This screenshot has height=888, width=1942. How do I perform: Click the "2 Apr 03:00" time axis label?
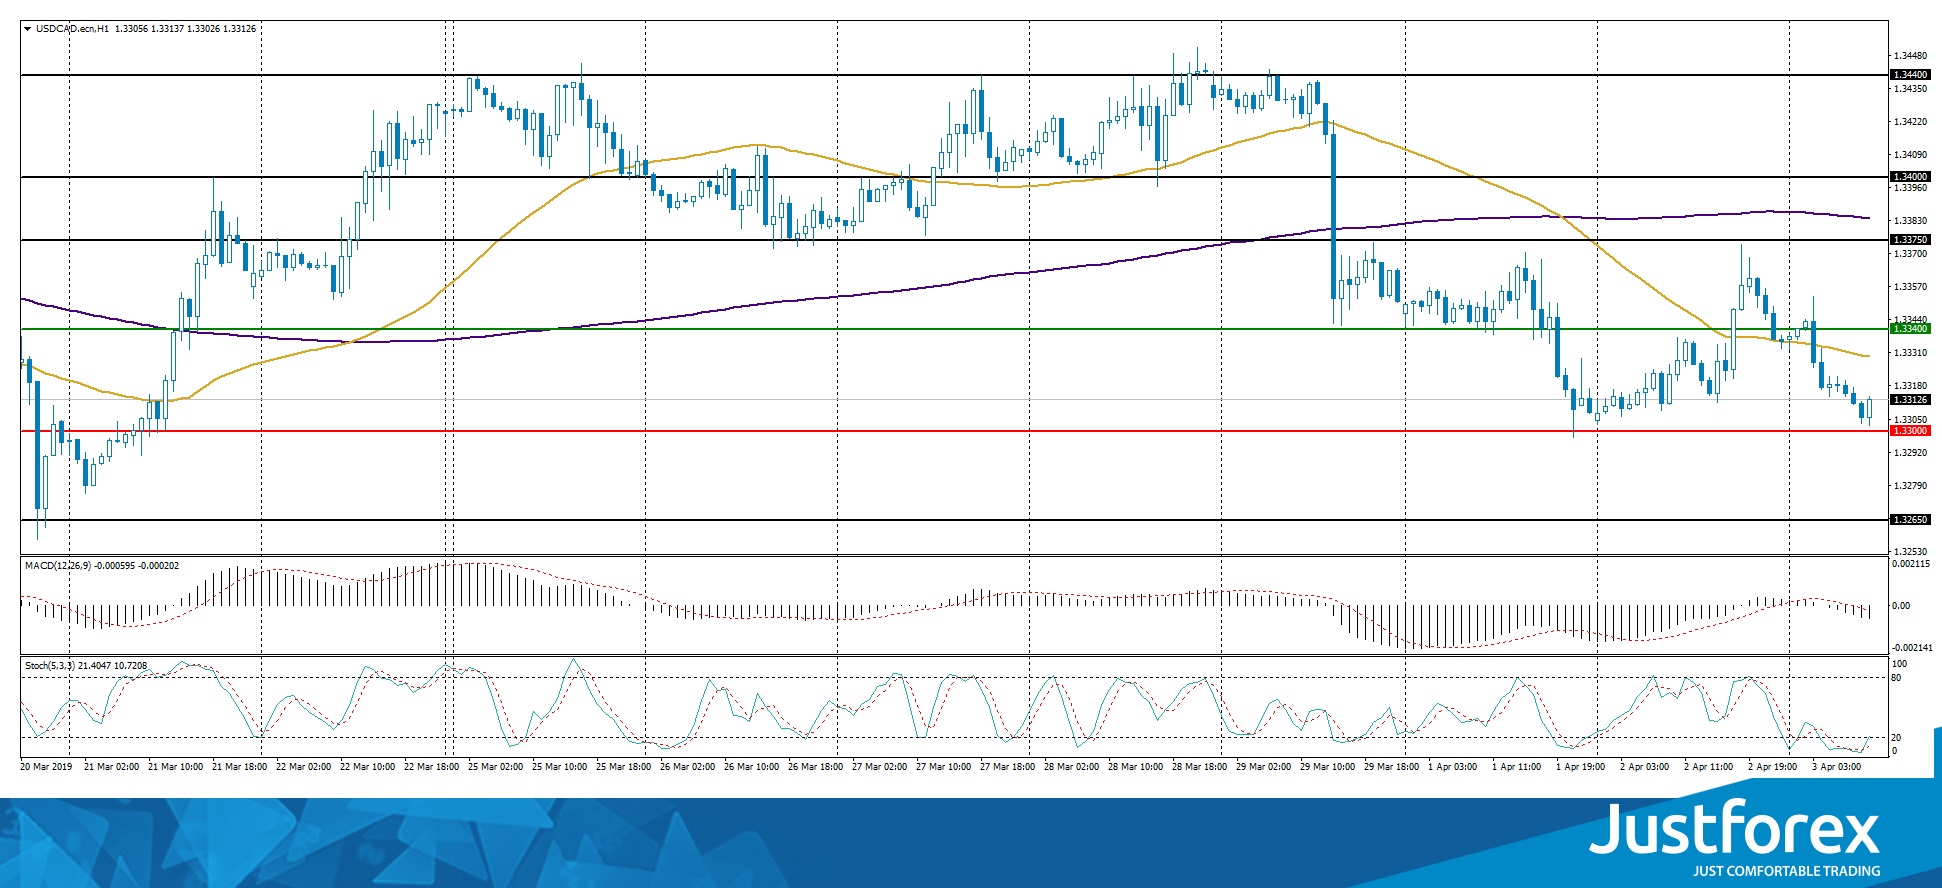point(1645,767)
